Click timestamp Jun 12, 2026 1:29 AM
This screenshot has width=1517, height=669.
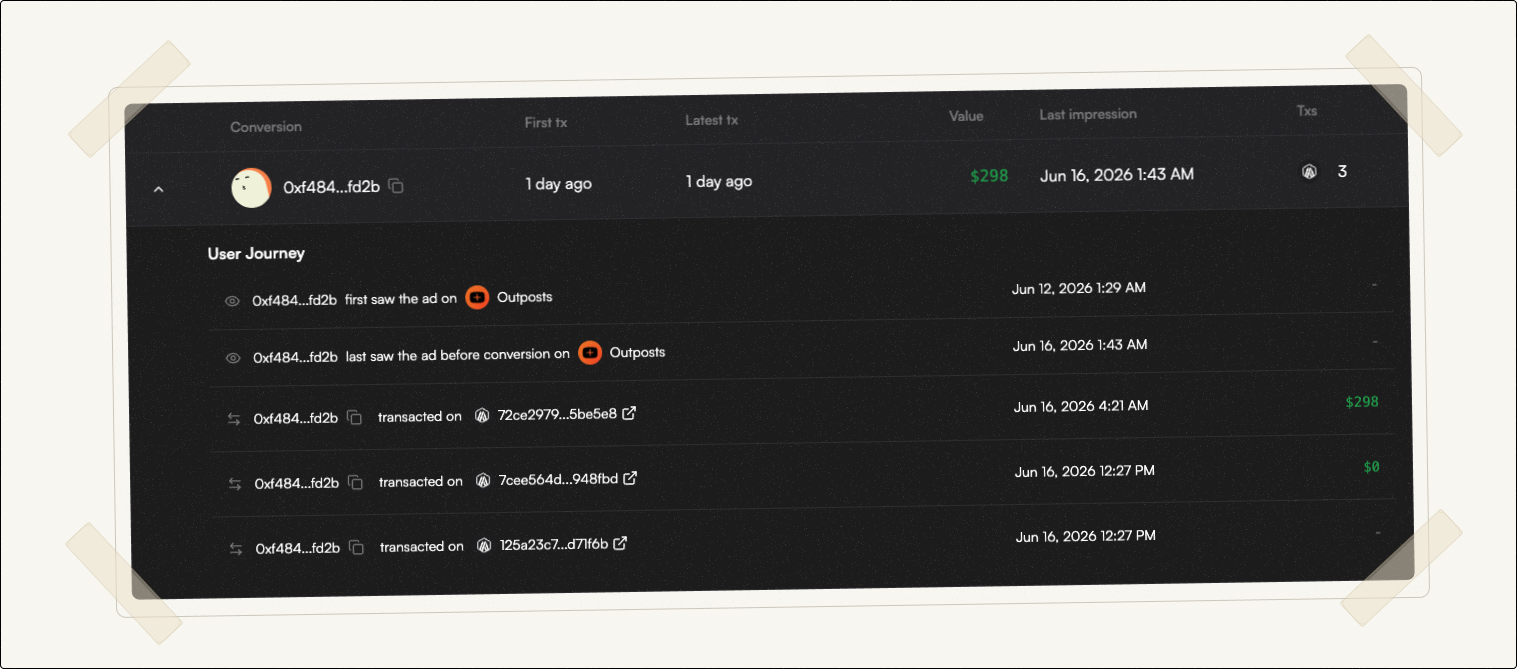coord(1079,288)
